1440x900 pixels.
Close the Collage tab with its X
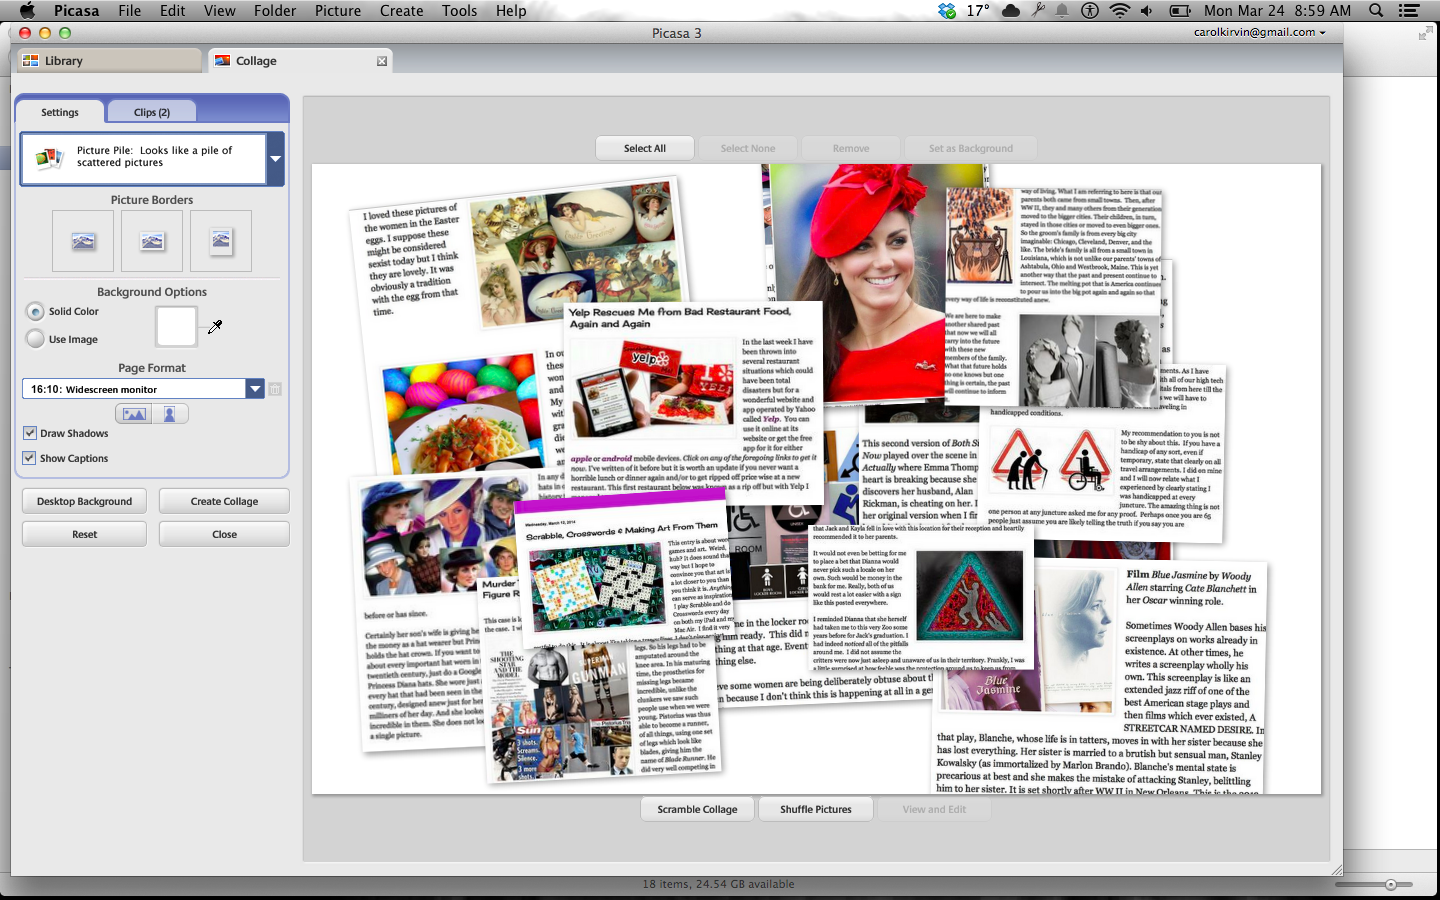[381, 61]
